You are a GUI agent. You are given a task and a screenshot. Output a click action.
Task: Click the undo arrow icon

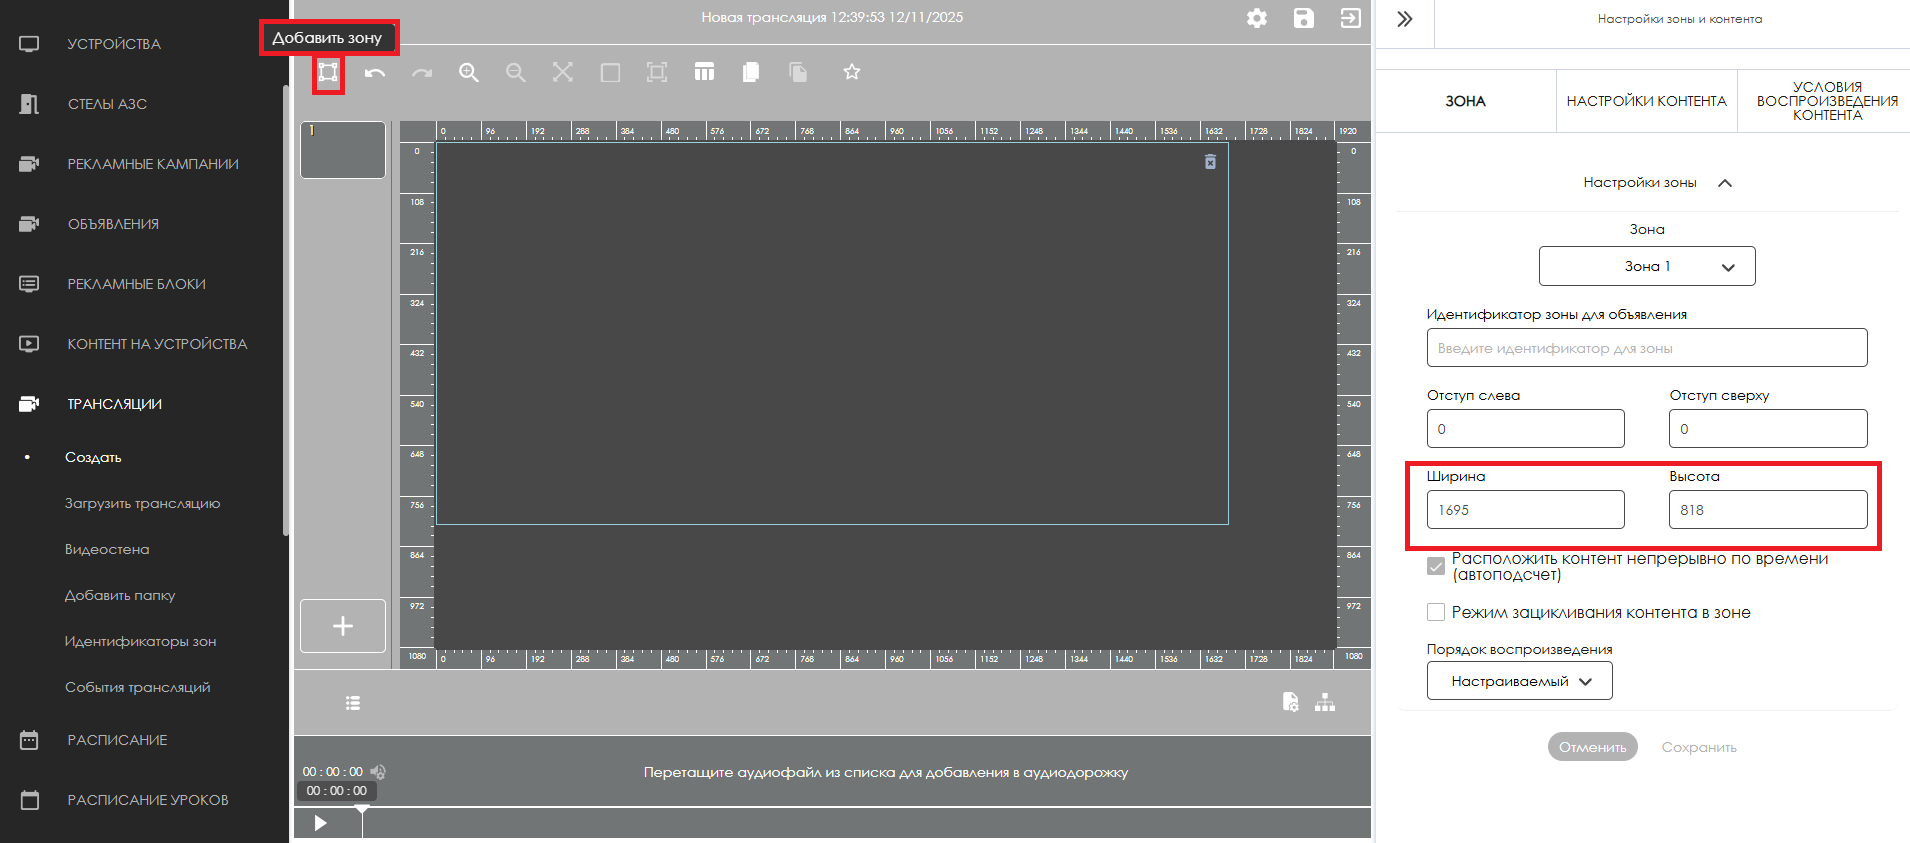[x=375, y=73]
